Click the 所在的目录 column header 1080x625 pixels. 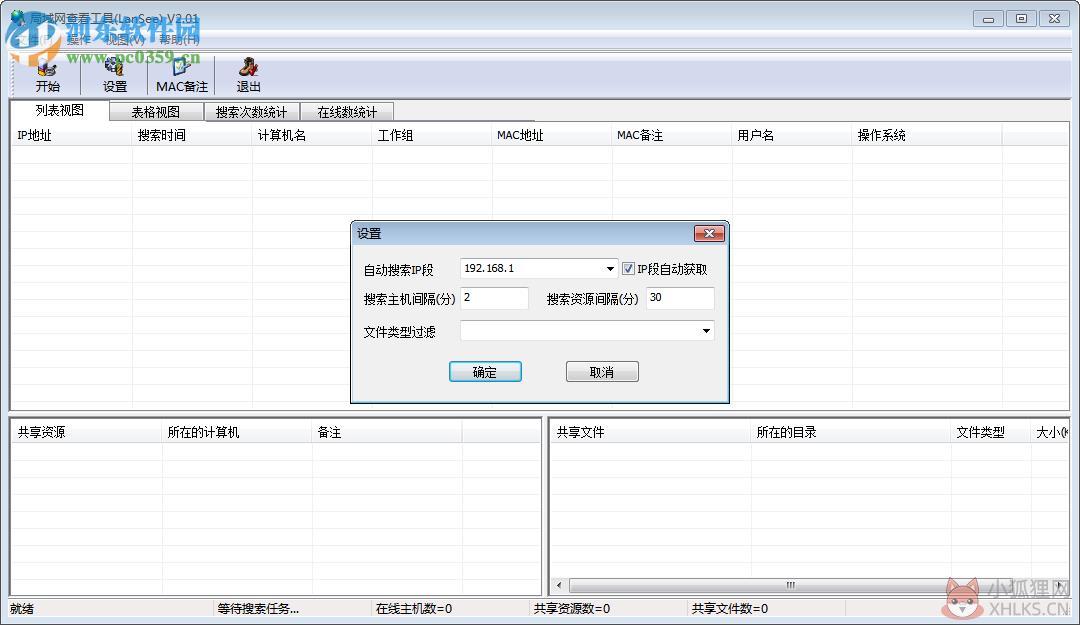coord(850,432)
